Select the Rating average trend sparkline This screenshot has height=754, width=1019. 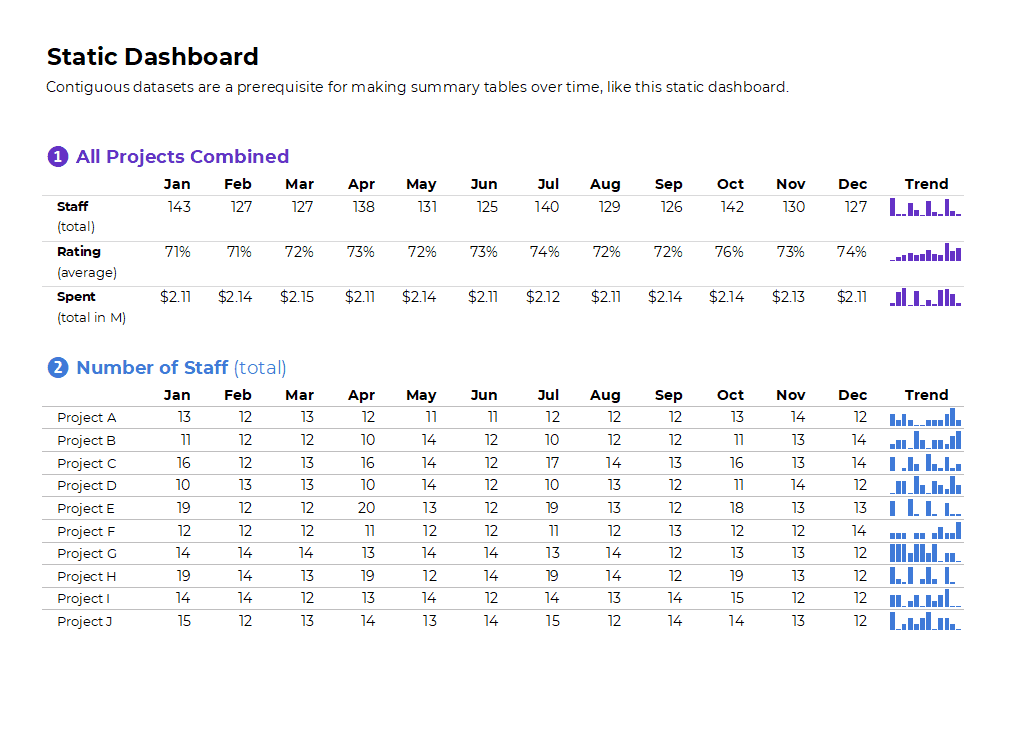pyautogui.click(x=925, y=252)
